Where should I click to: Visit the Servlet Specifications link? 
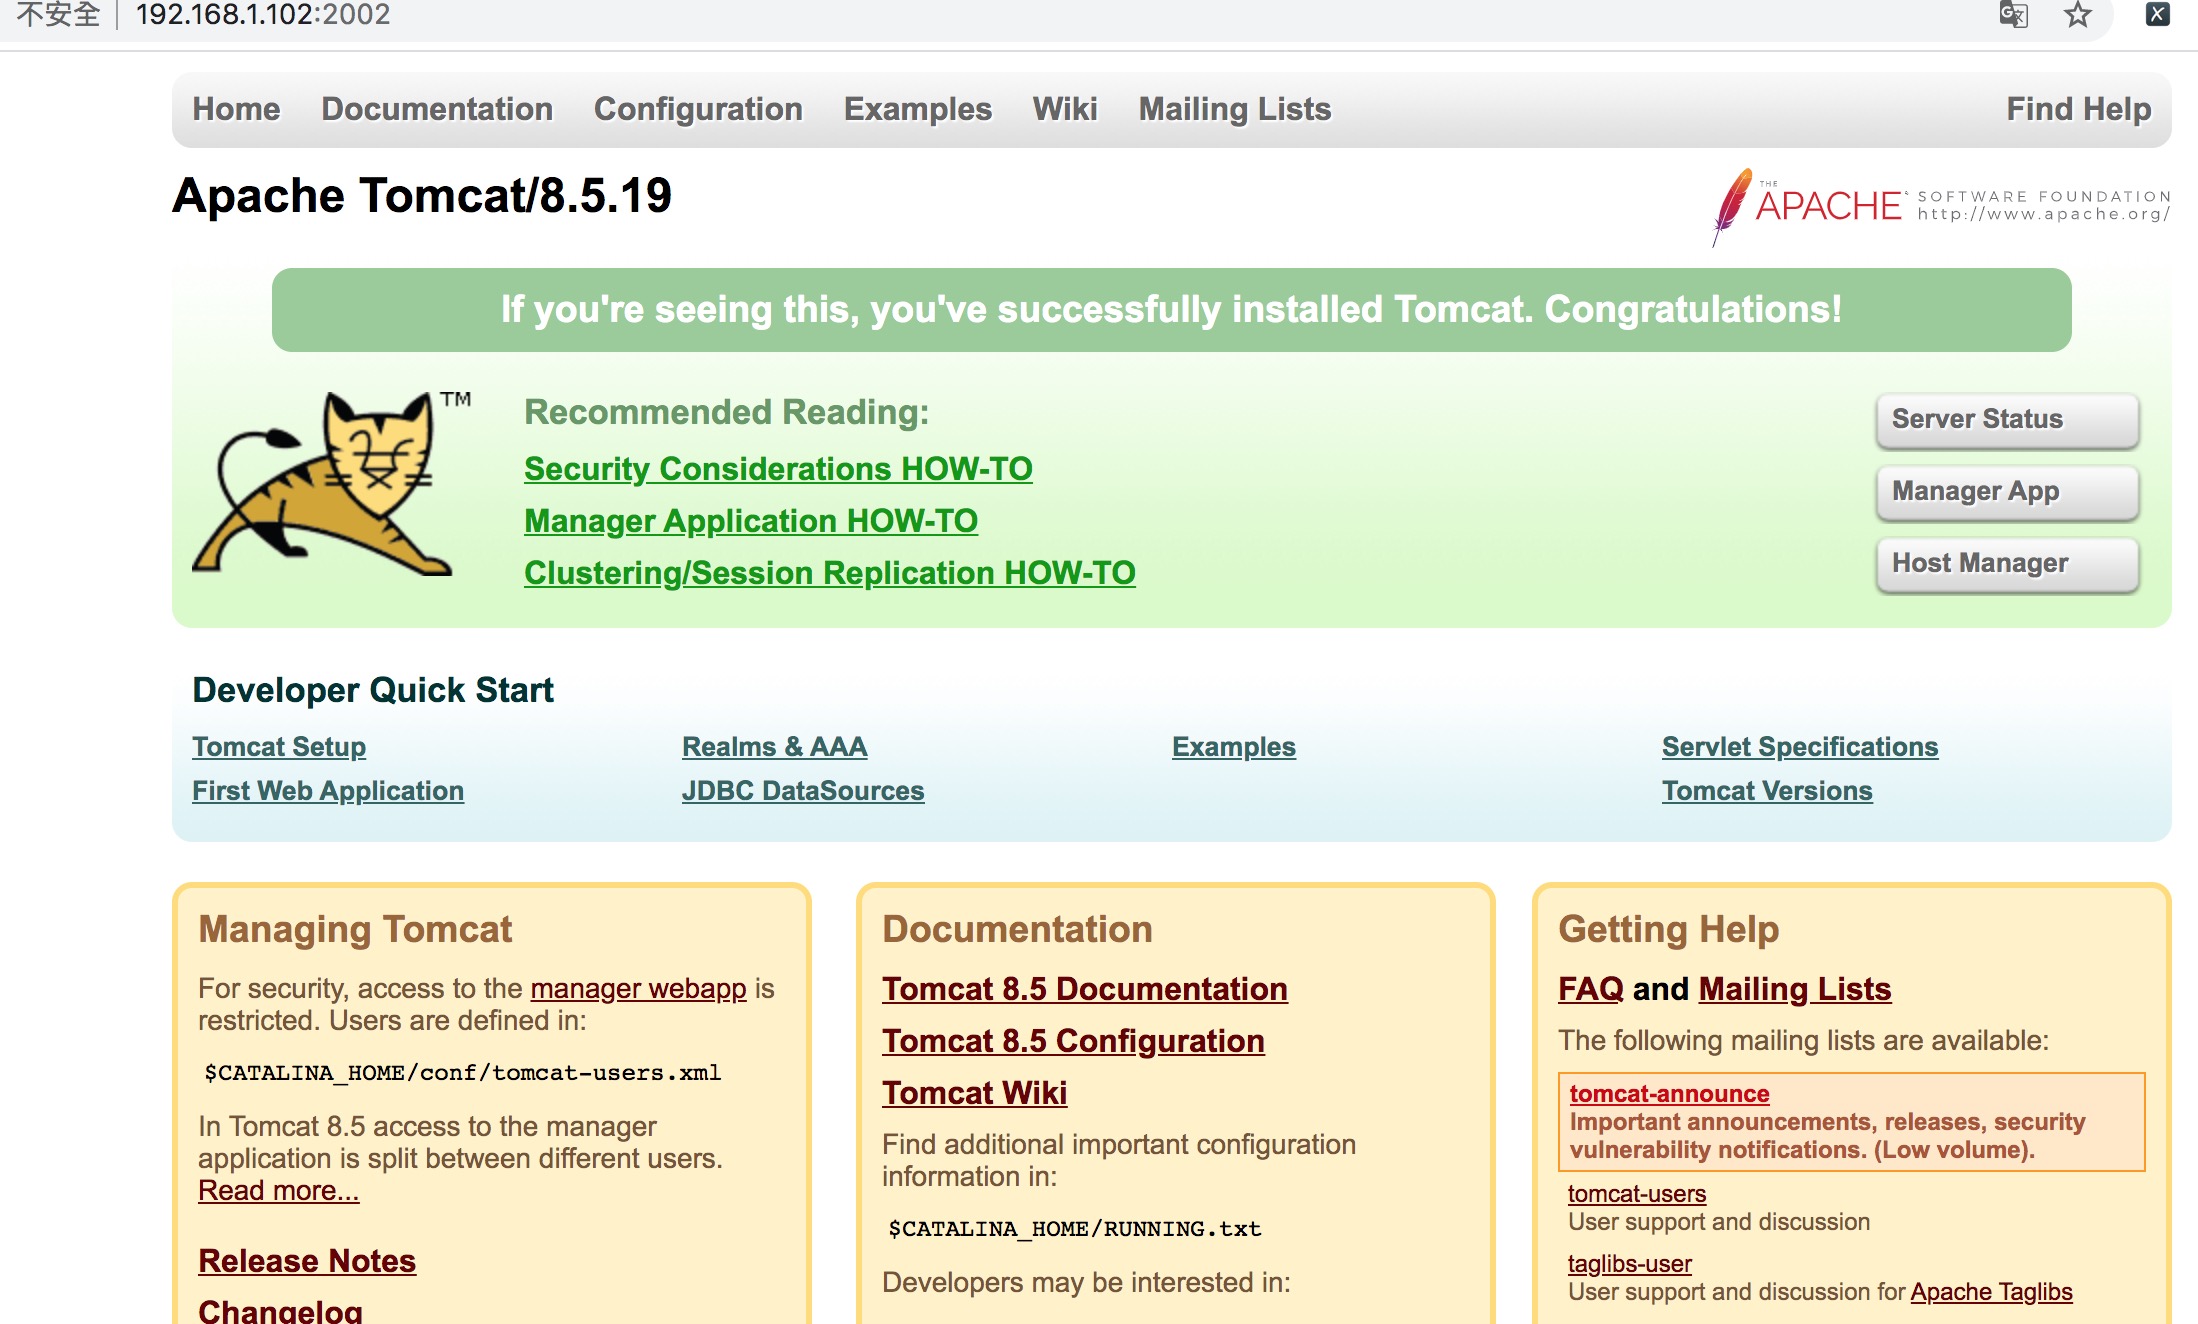coord(1800,747)
